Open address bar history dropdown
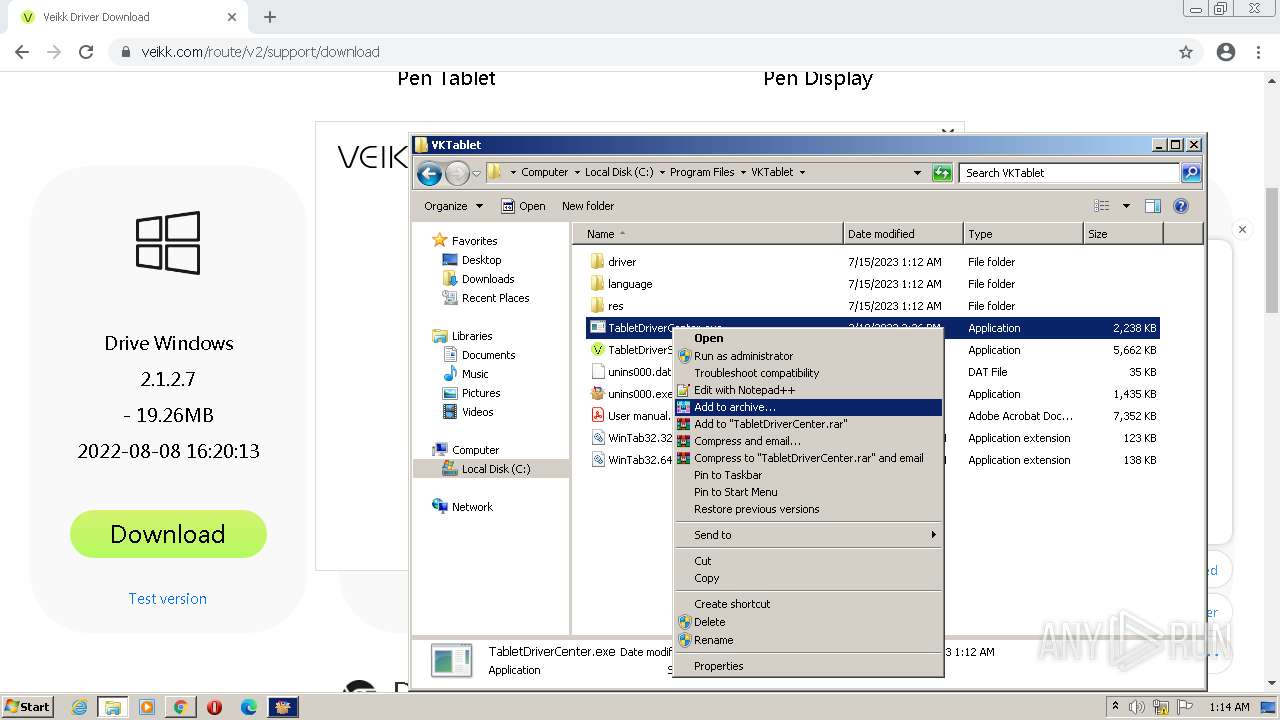 click(x=917, y=173)
